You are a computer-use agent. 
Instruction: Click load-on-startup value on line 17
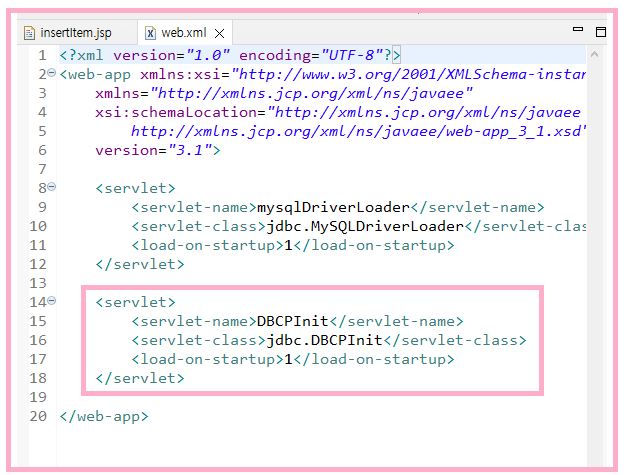[288, 359]
